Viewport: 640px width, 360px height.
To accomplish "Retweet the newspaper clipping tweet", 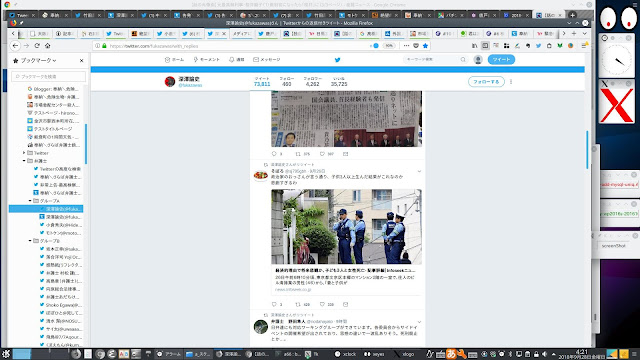I will point(298,154).
